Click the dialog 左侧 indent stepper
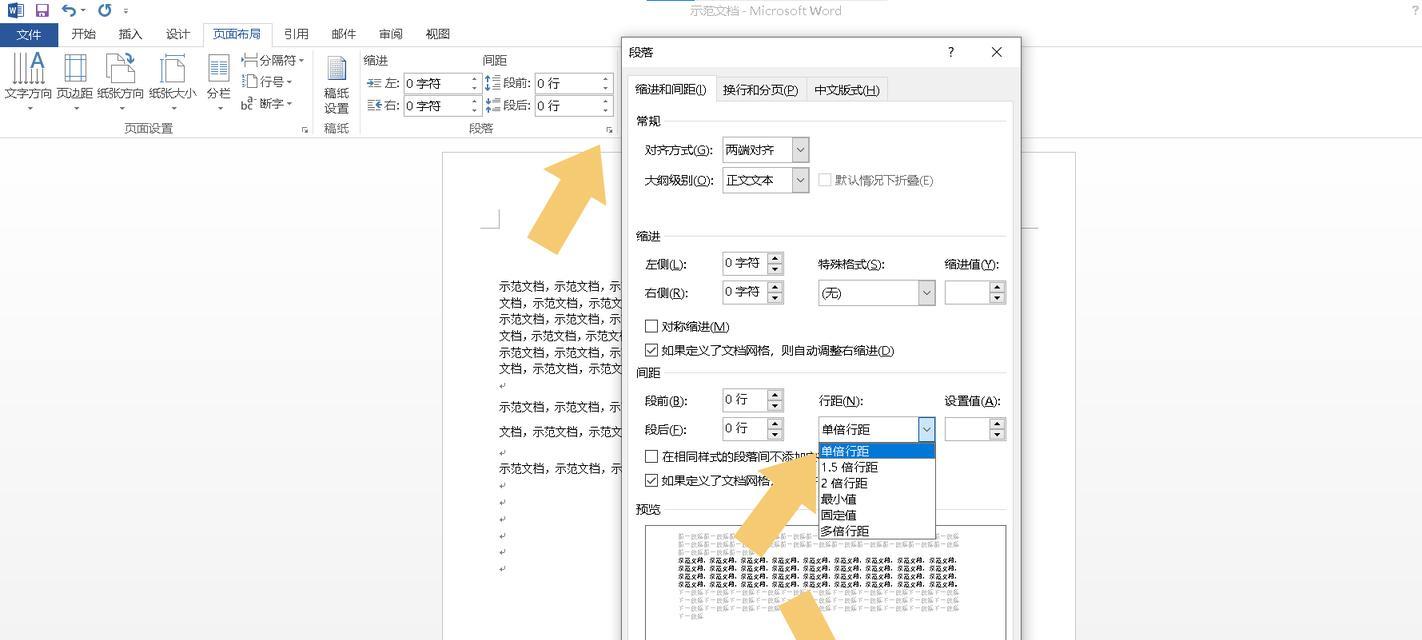Viewport: 1422px width, 640px height. coord(775,264)
